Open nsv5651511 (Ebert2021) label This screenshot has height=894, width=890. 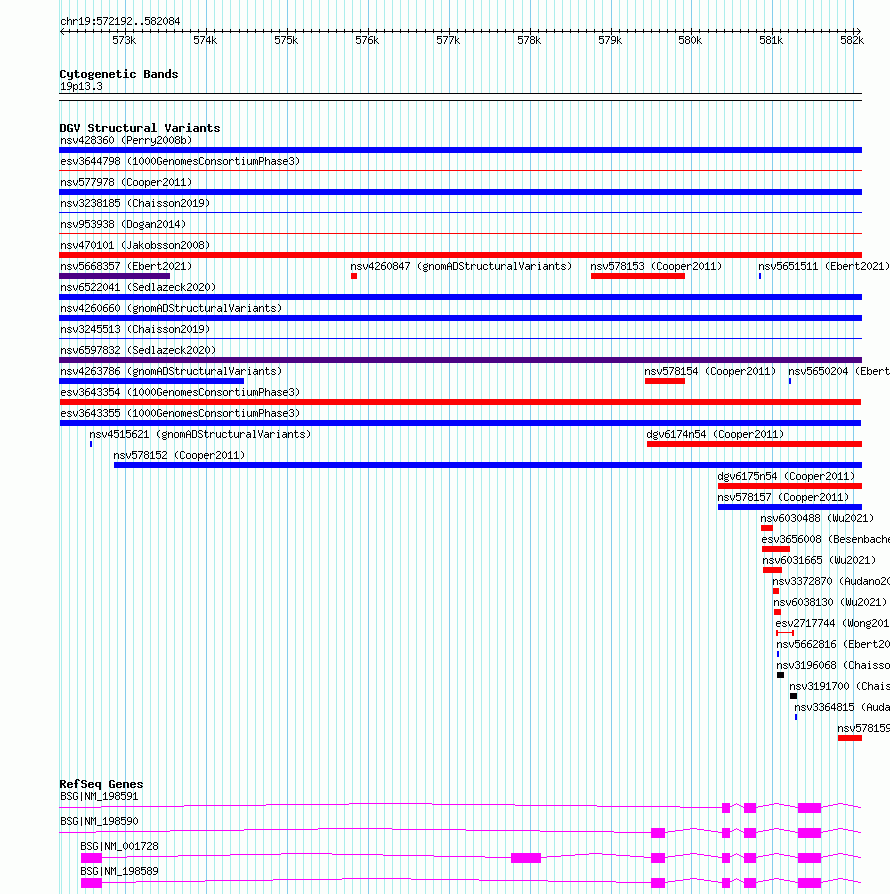click(824, 266)
